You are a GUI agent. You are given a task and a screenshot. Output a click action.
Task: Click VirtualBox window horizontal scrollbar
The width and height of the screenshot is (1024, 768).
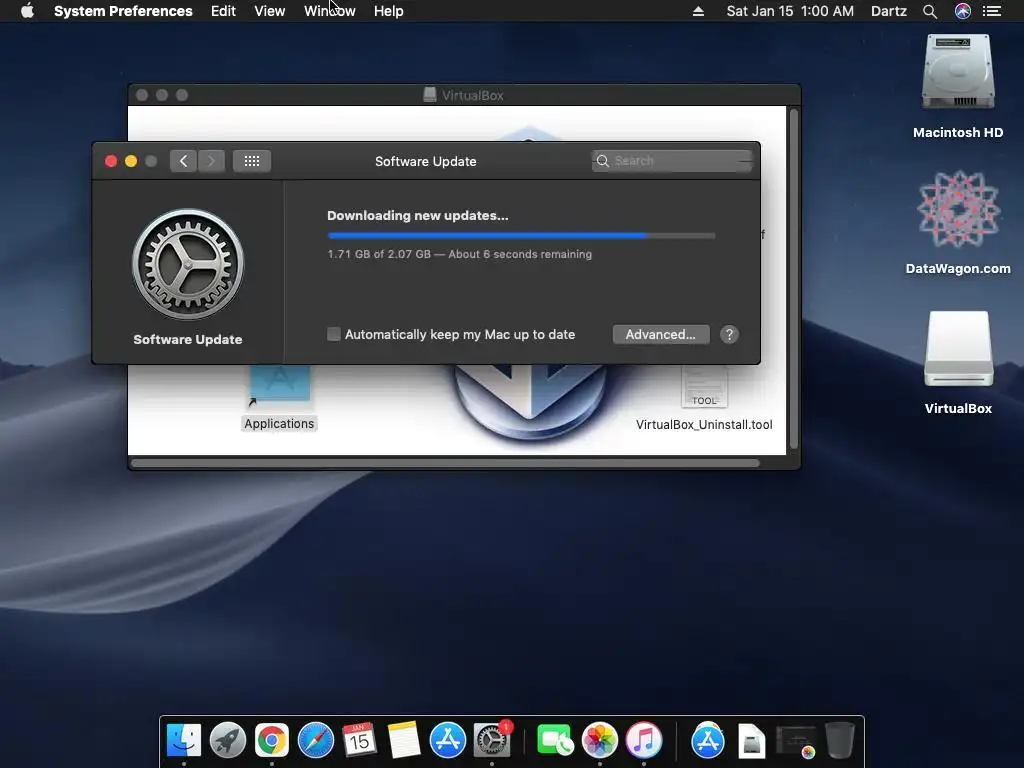click(x=445, y=463)
